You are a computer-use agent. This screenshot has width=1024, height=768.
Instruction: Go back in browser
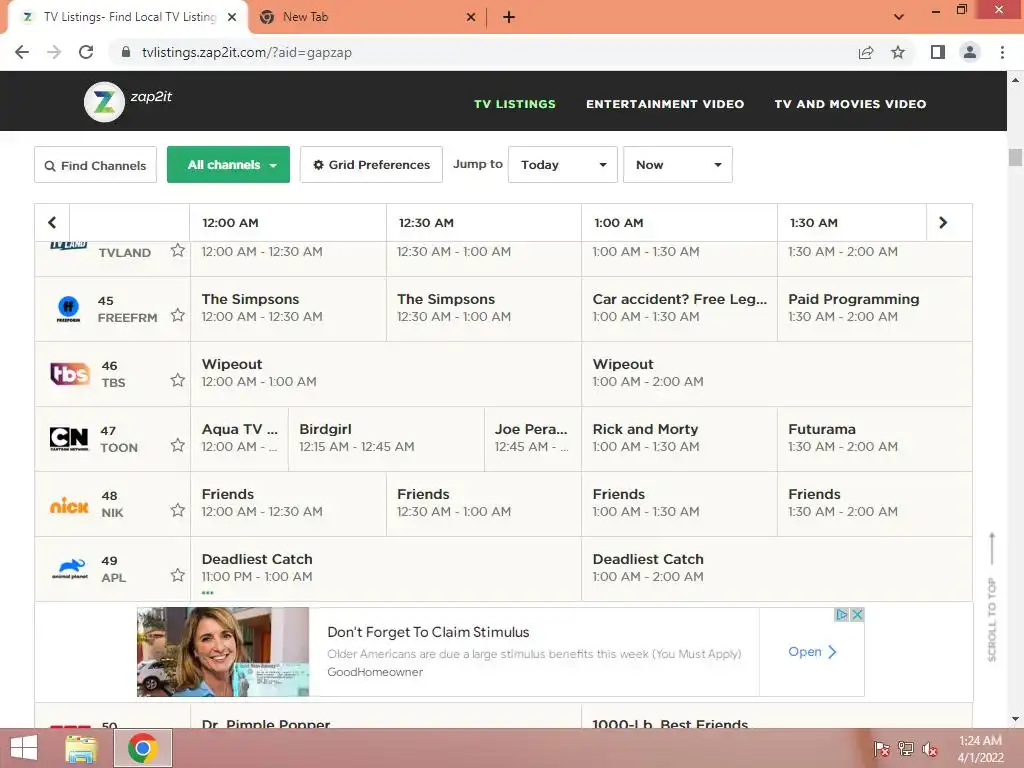click(22, 52)
